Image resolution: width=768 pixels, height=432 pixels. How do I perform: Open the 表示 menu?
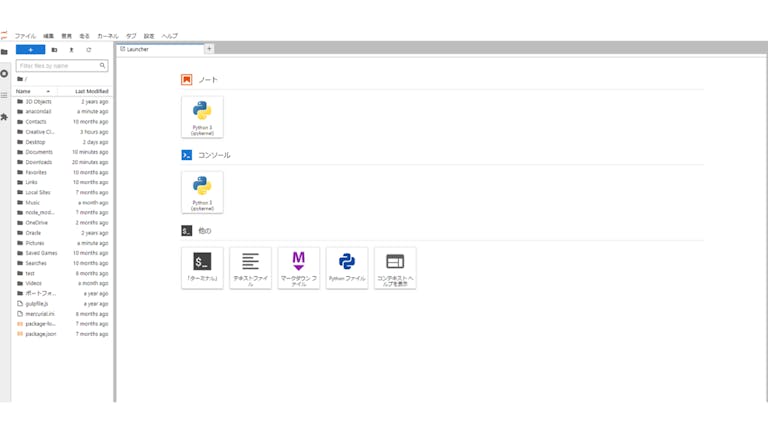click(67, 36)
